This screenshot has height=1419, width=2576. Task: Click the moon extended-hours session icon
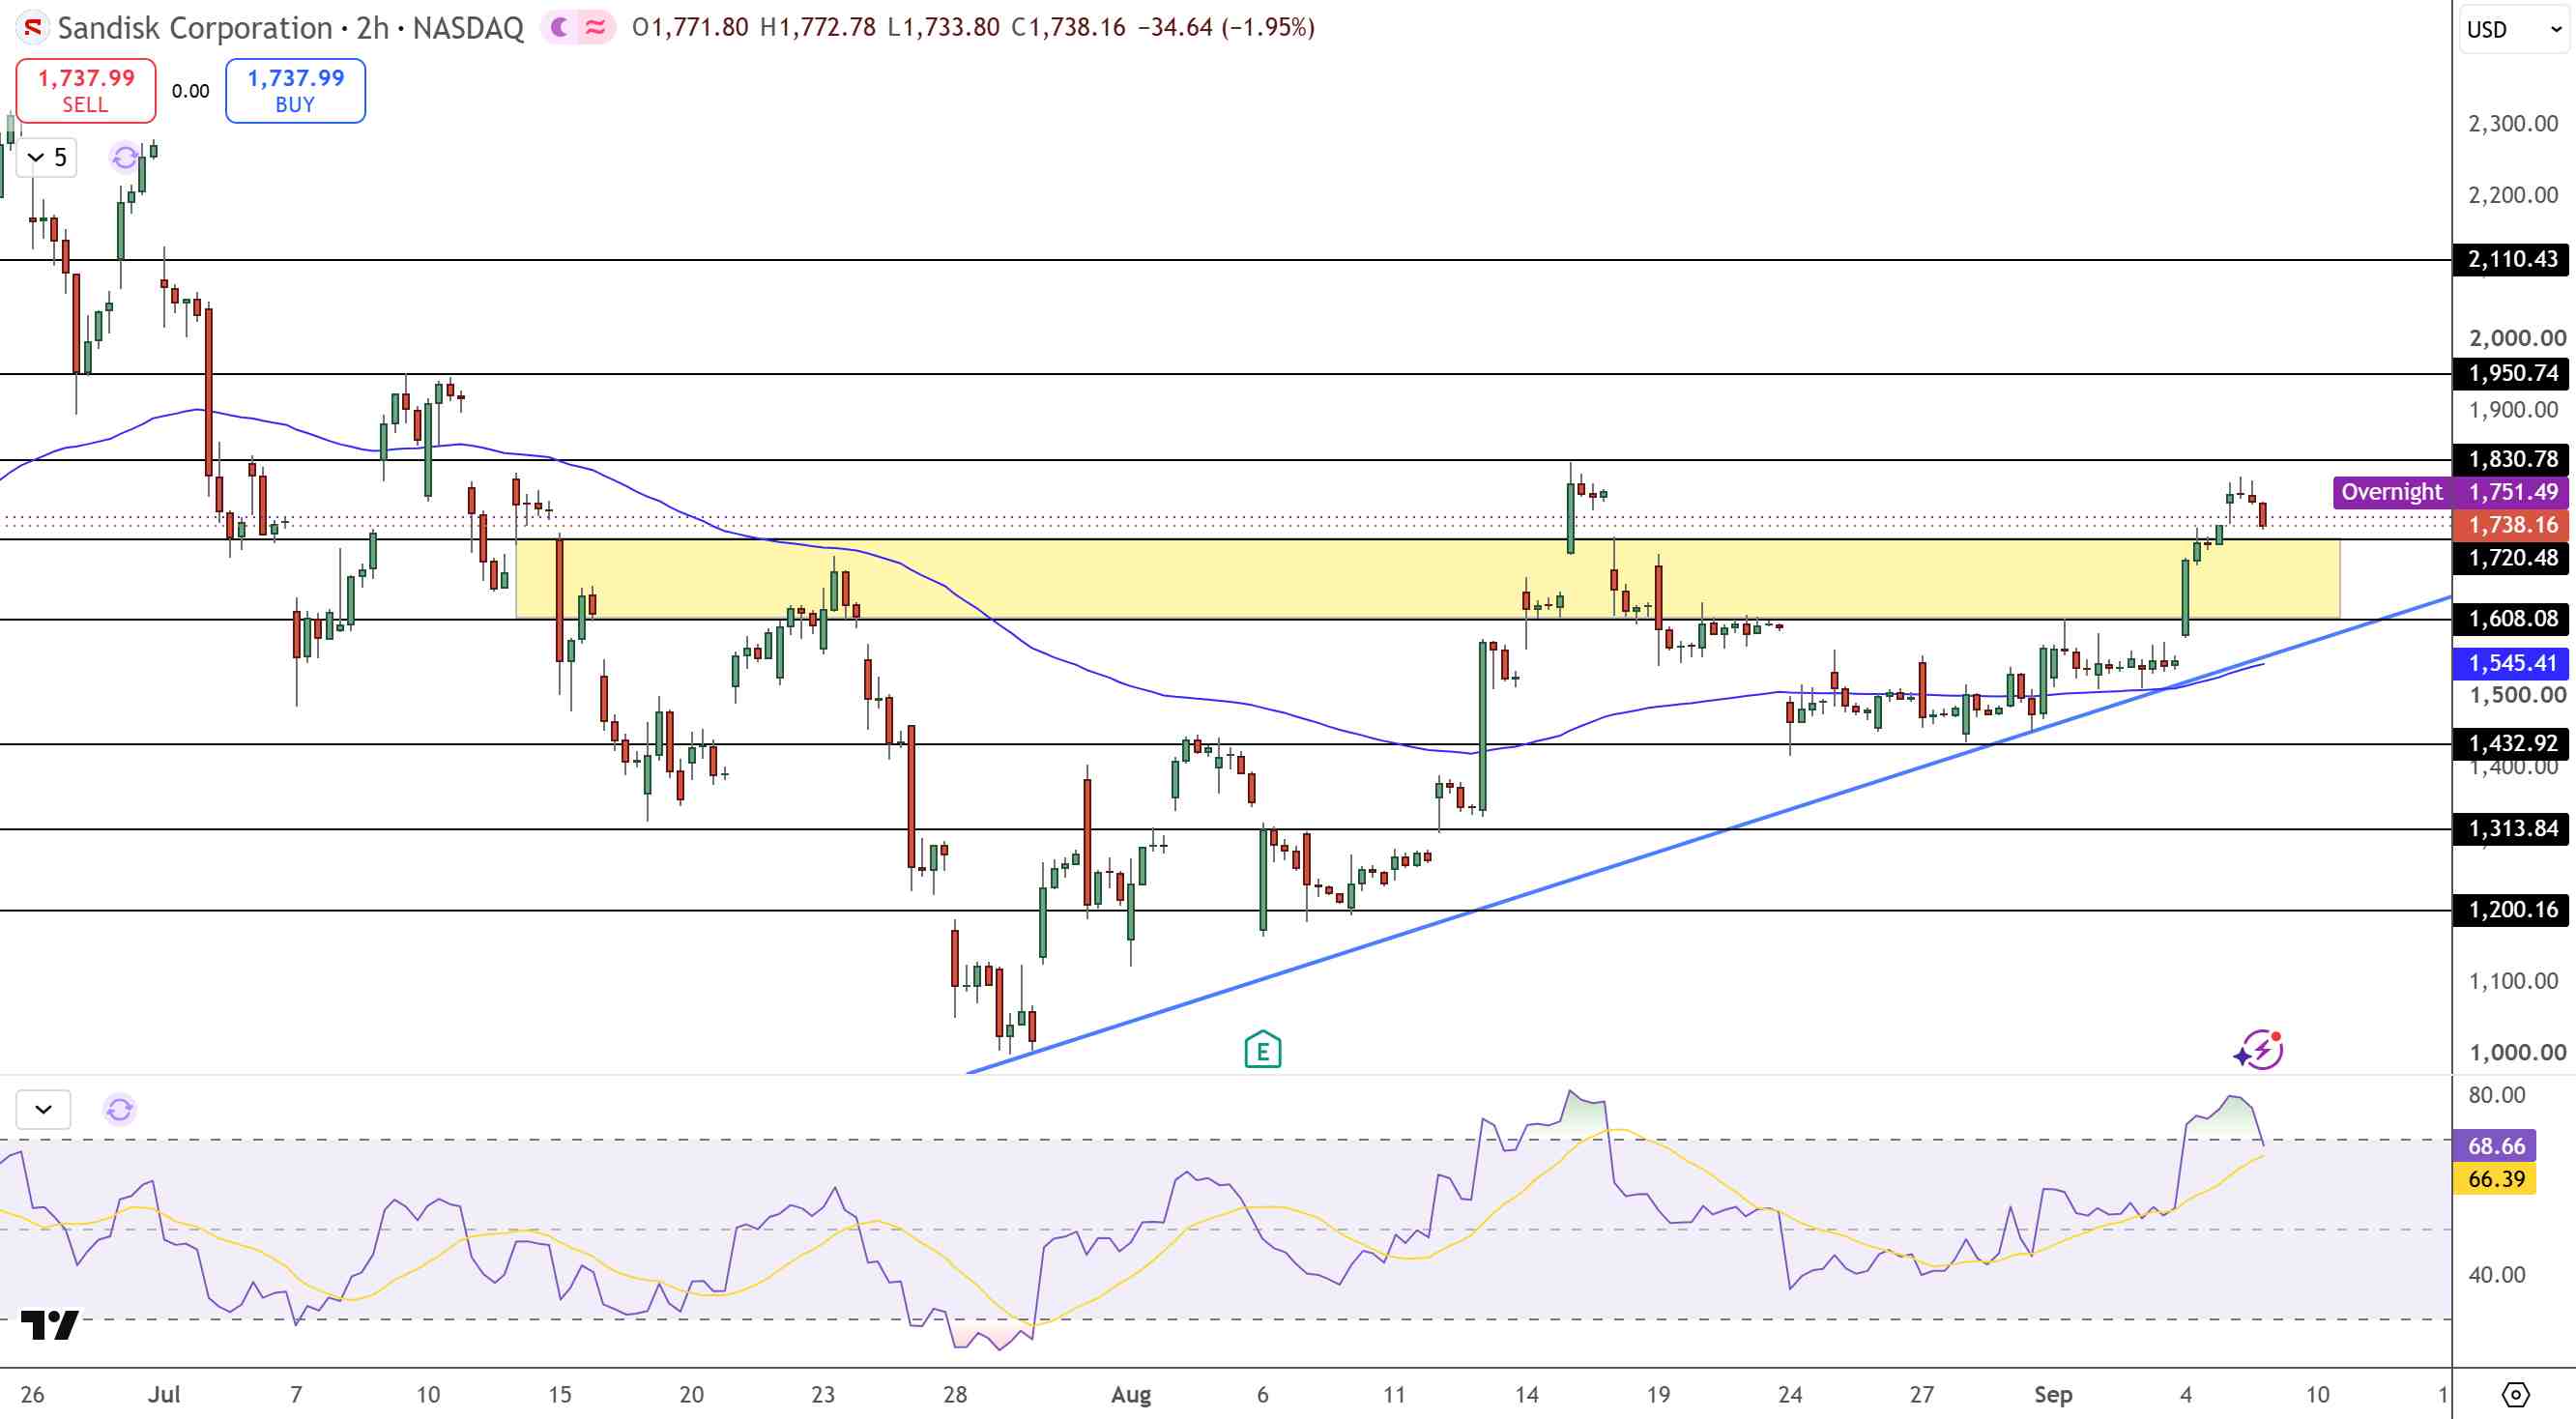560,27
